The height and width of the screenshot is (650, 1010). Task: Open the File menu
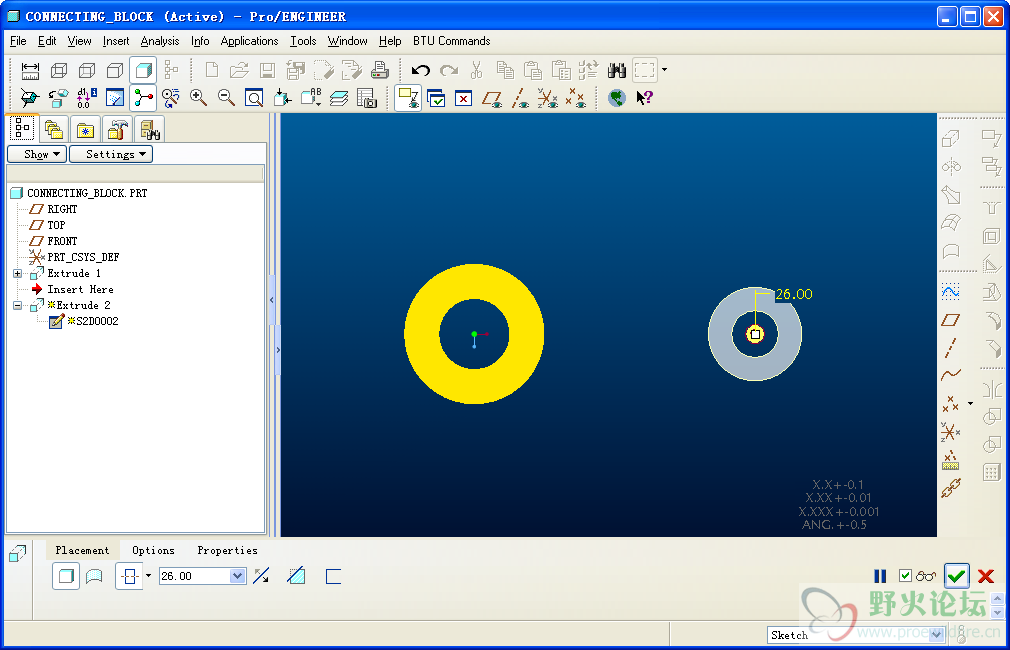coord(18,41)
